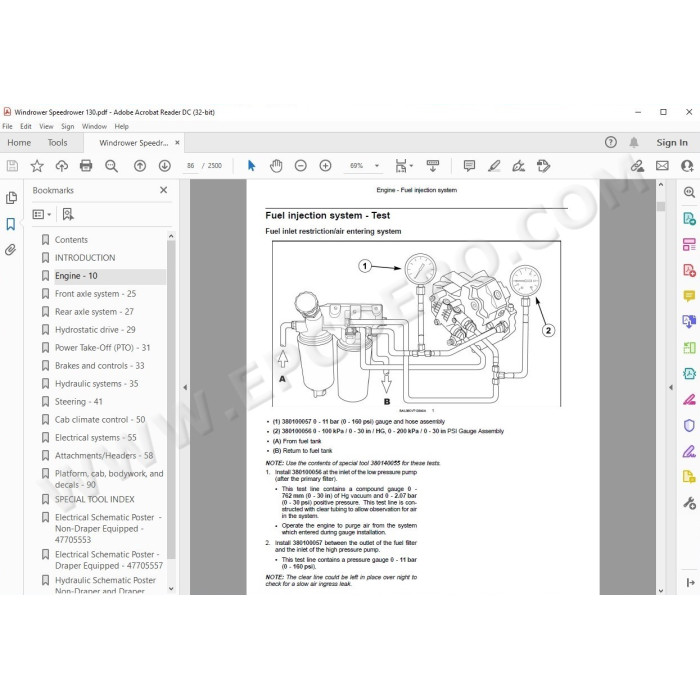Activate the Hand pan tool
The height and width of the screenshot is (700, 700).
coord(276,166)
